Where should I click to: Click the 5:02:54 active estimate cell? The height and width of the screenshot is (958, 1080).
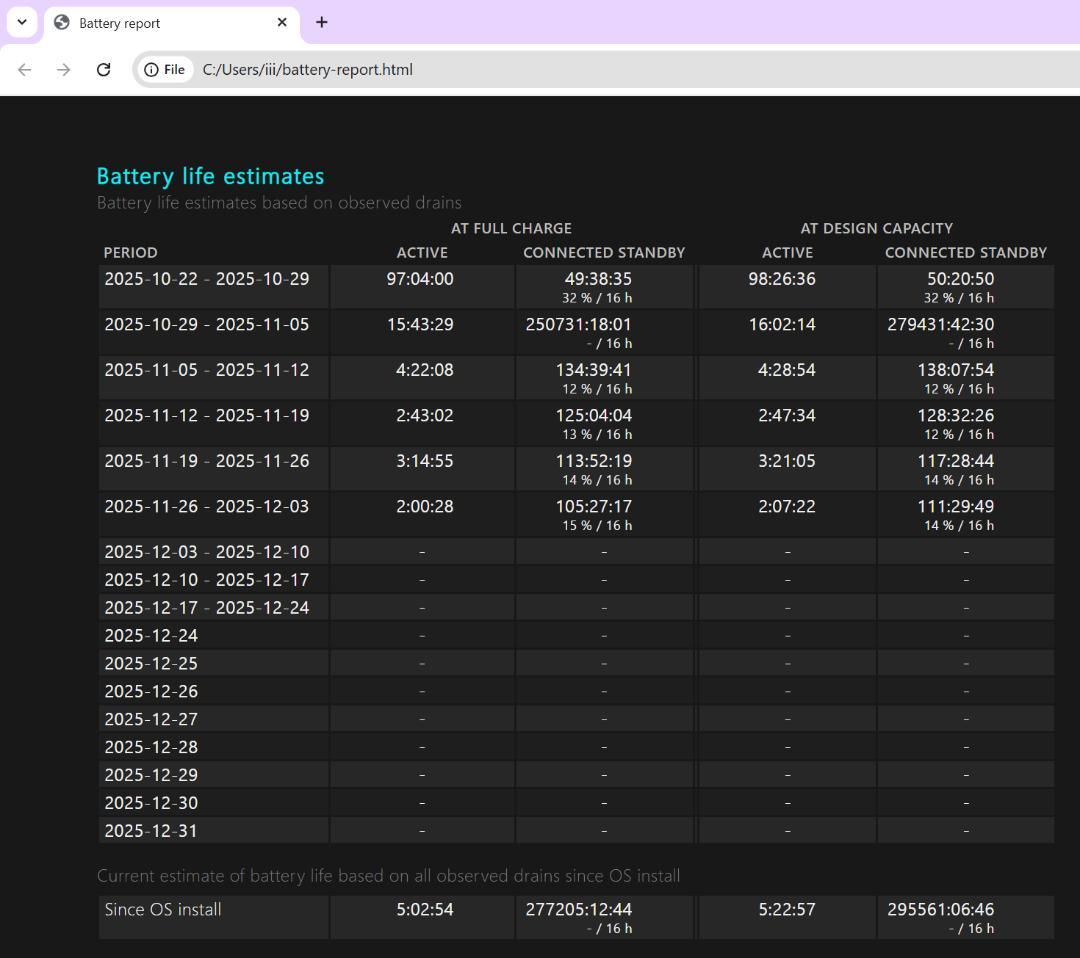(424, 909)
